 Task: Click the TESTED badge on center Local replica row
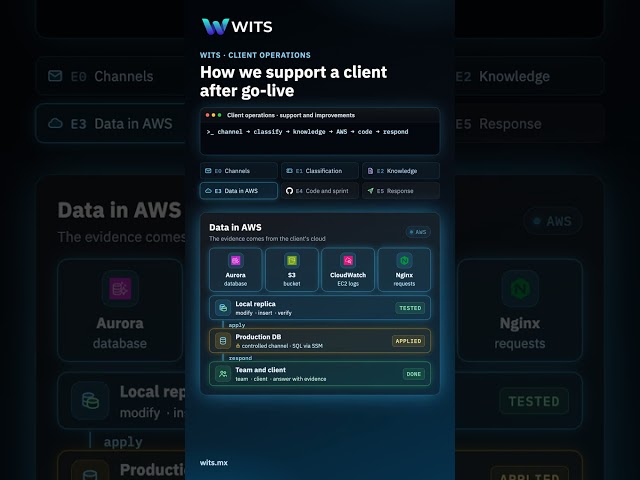(x=410, y=308)
